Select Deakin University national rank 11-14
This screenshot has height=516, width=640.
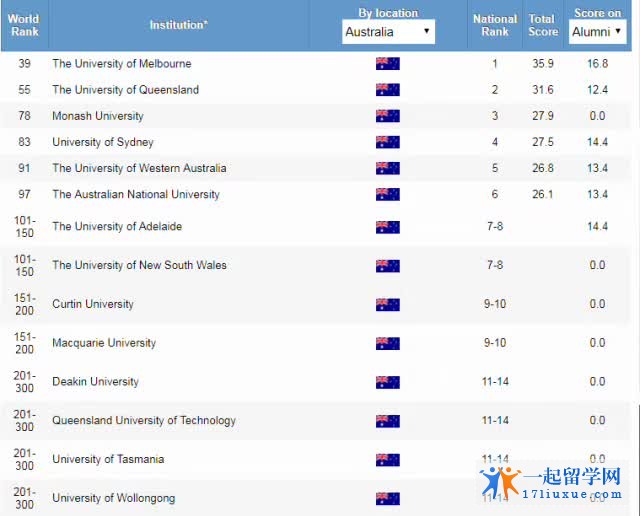pos(495,382)
